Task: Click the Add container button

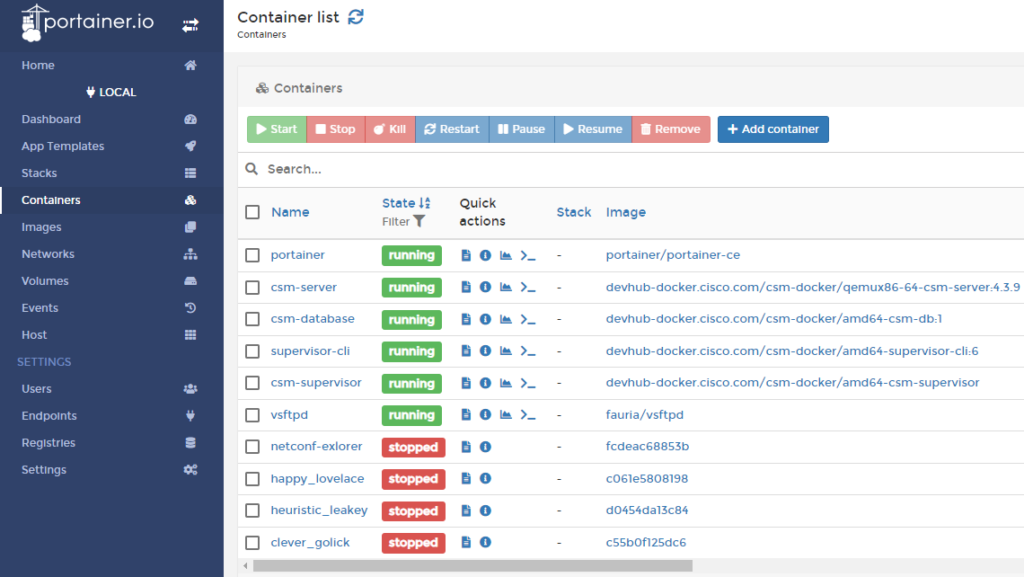Action: pyautogui.click(x=772, y=129)
